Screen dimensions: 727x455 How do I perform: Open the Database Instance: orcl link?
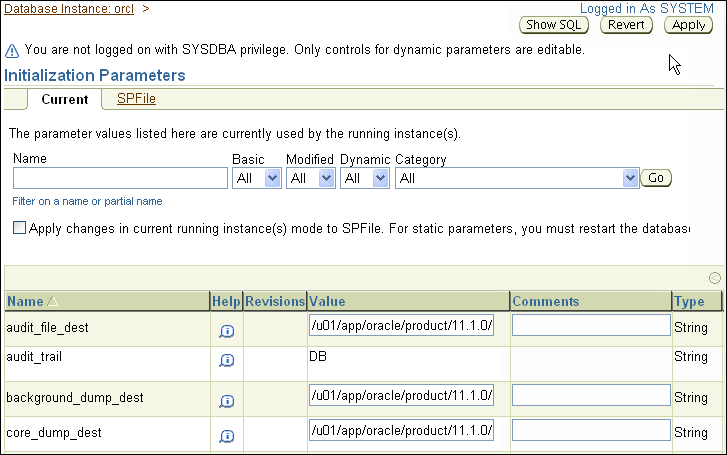coord(69,8)
